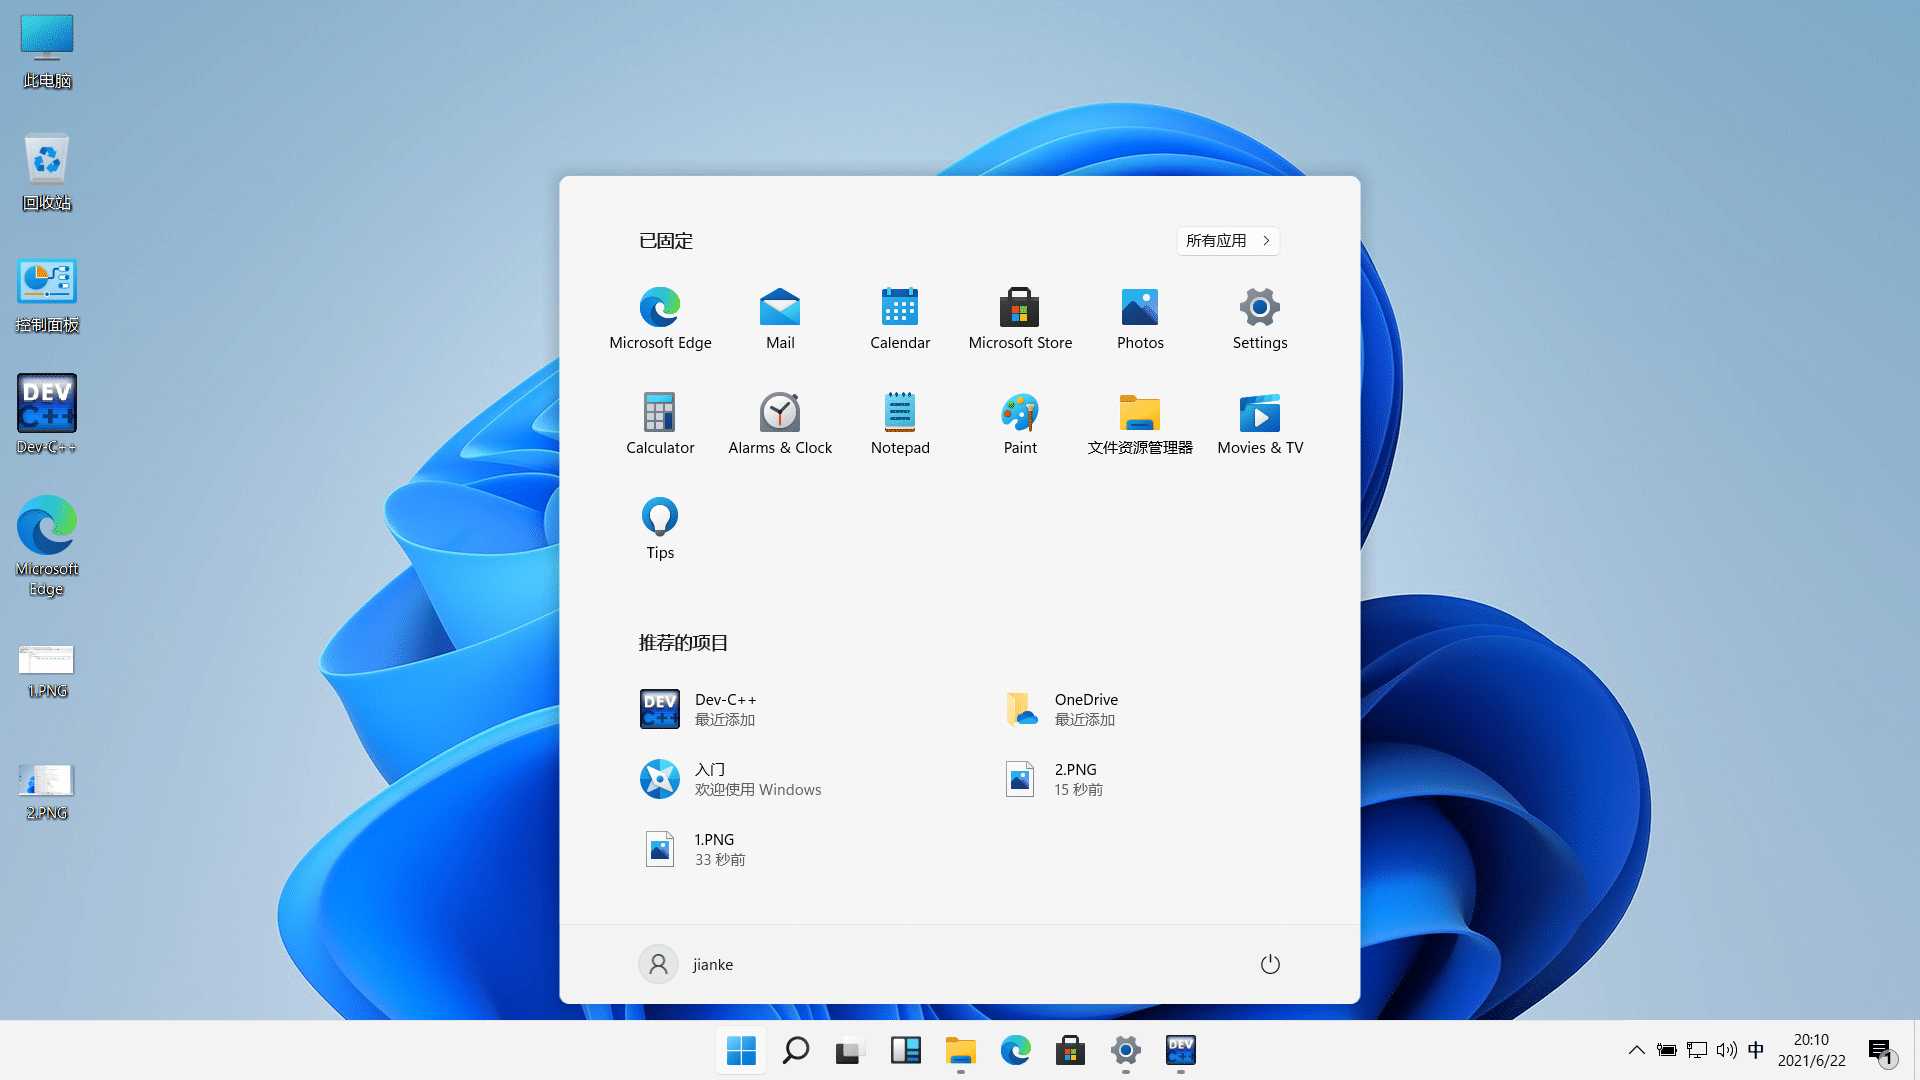Expand 所有应用 list
Image resolution: width=1920 pixels, height=1080 pixels.
(1228, 241)
